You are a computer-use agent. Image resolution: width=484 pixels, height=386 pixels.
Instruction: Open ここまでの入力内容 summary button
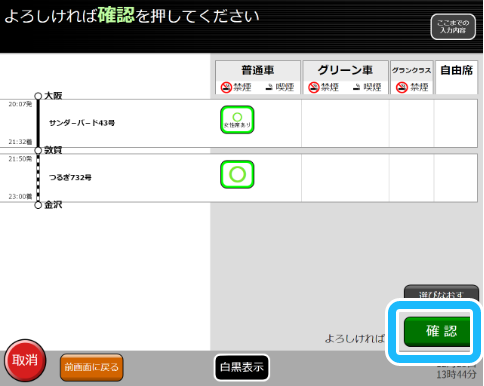click(x=453, y=27)
